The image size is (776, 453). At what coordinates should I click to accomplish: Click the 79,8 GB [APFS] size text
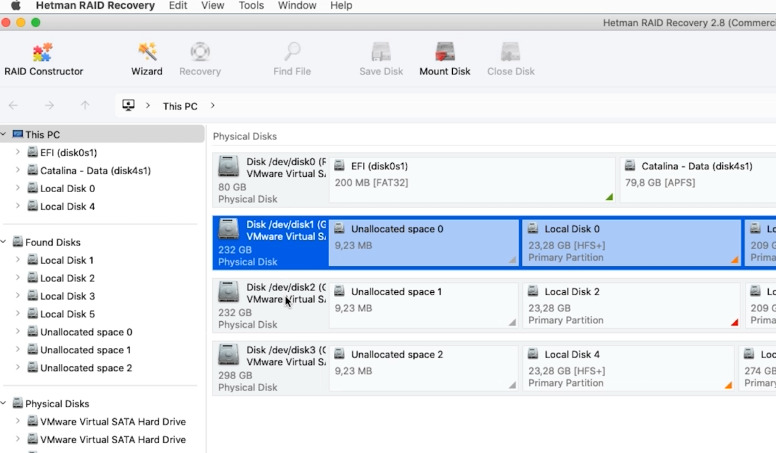point(660,183)
